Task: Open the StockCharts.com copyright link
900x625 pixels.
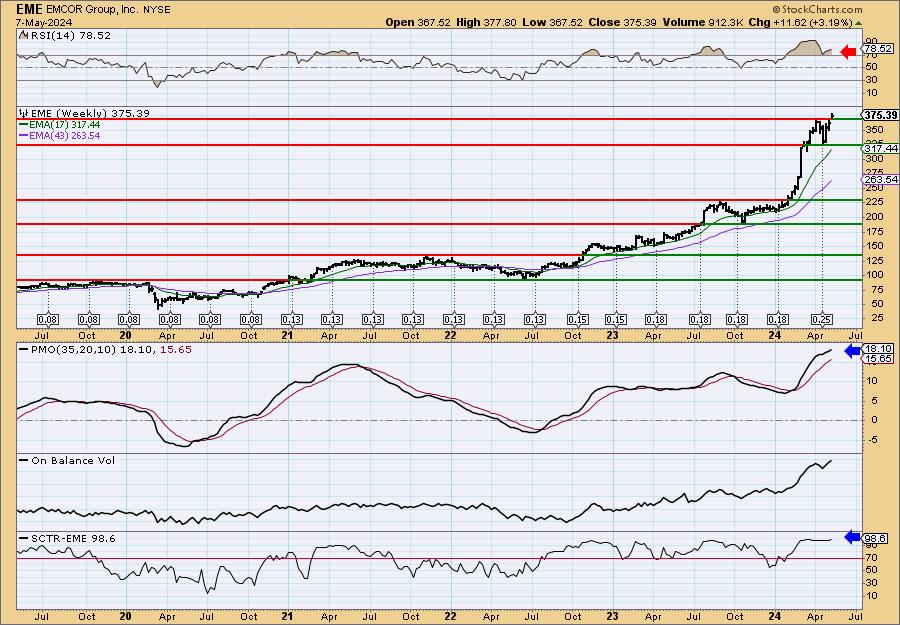Action: (817, 9)
